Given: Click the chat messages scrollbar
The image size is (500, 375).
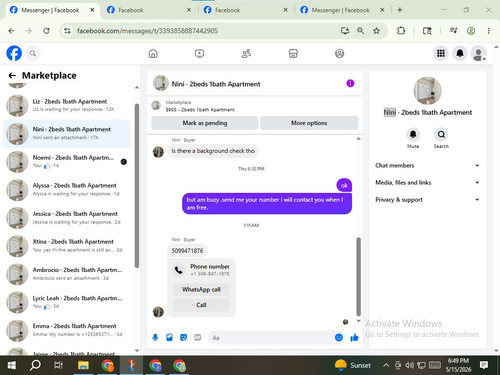Looking at the screenshot, I should 359,277.
